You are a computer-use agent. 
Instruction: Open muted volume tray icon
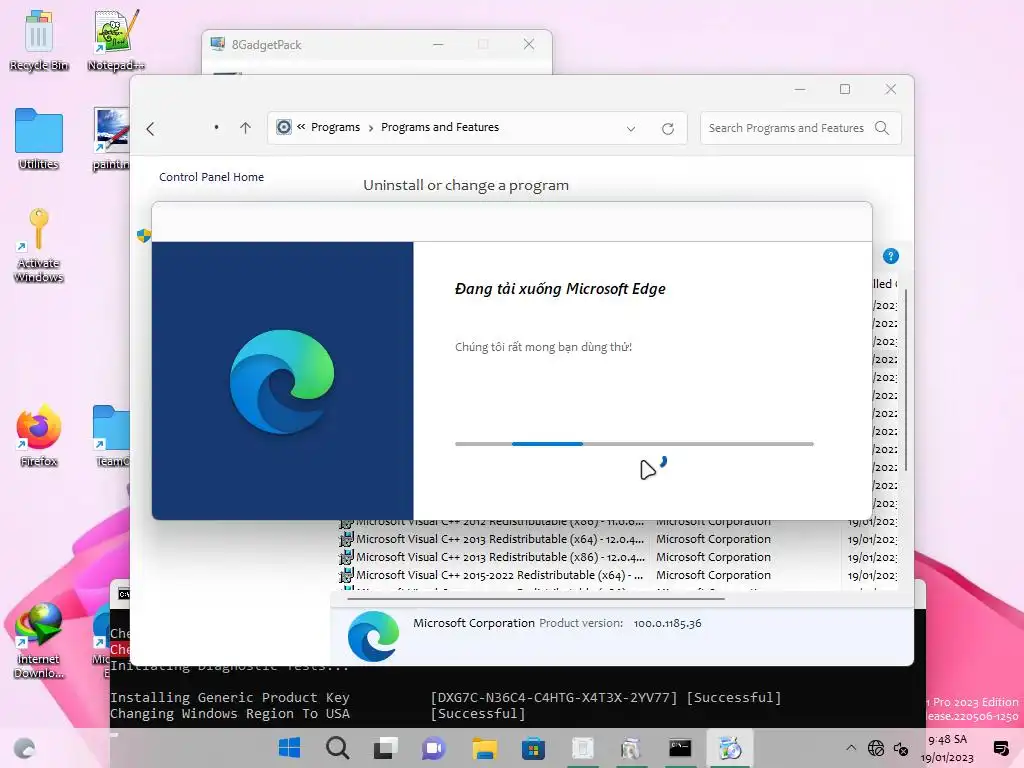[901, 748]
